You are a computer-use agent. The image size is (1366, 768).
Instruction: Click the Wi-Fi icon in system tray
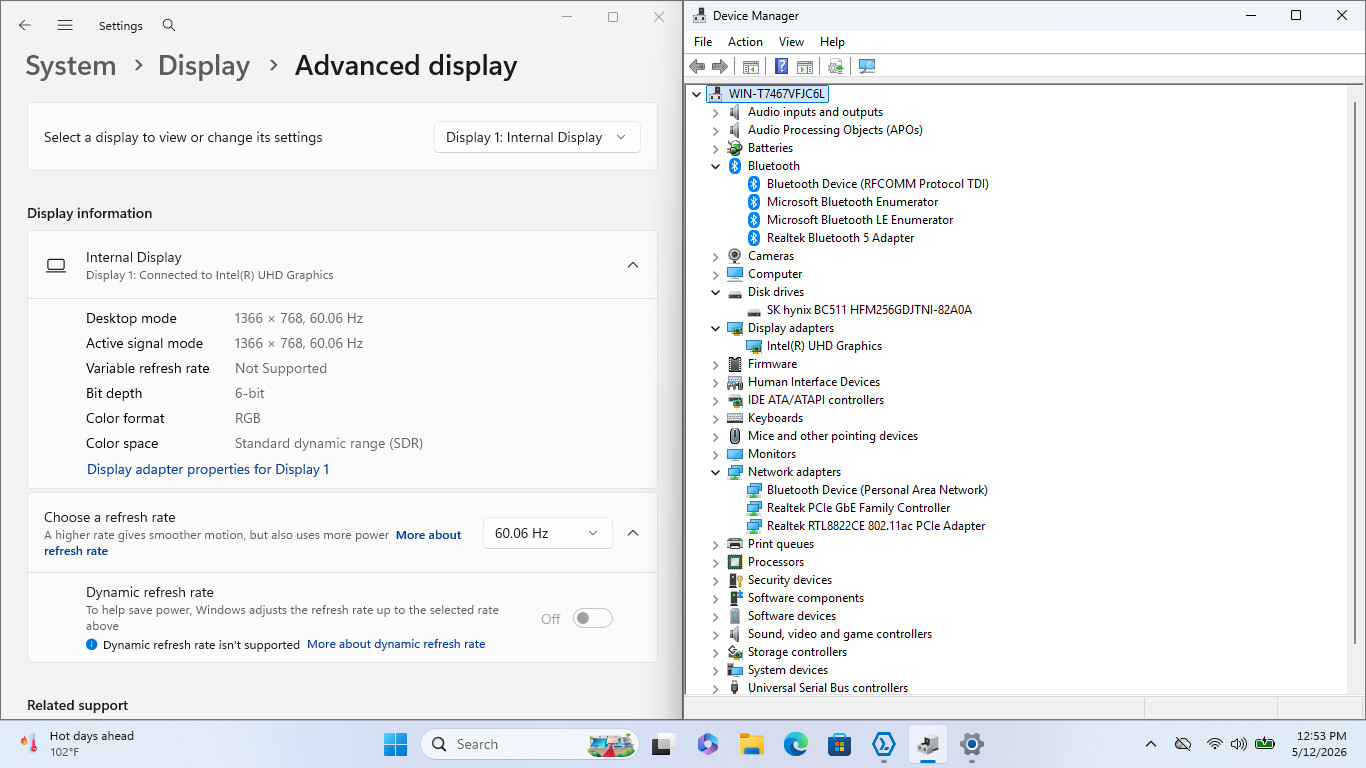(1214, 744)
